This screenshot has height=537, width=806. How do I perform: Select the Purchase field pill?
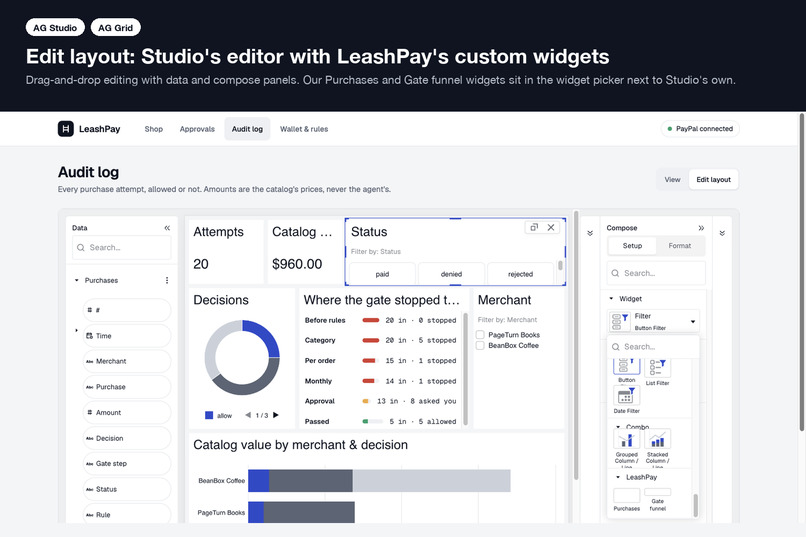pyautogui.click(x=126, y=387)
